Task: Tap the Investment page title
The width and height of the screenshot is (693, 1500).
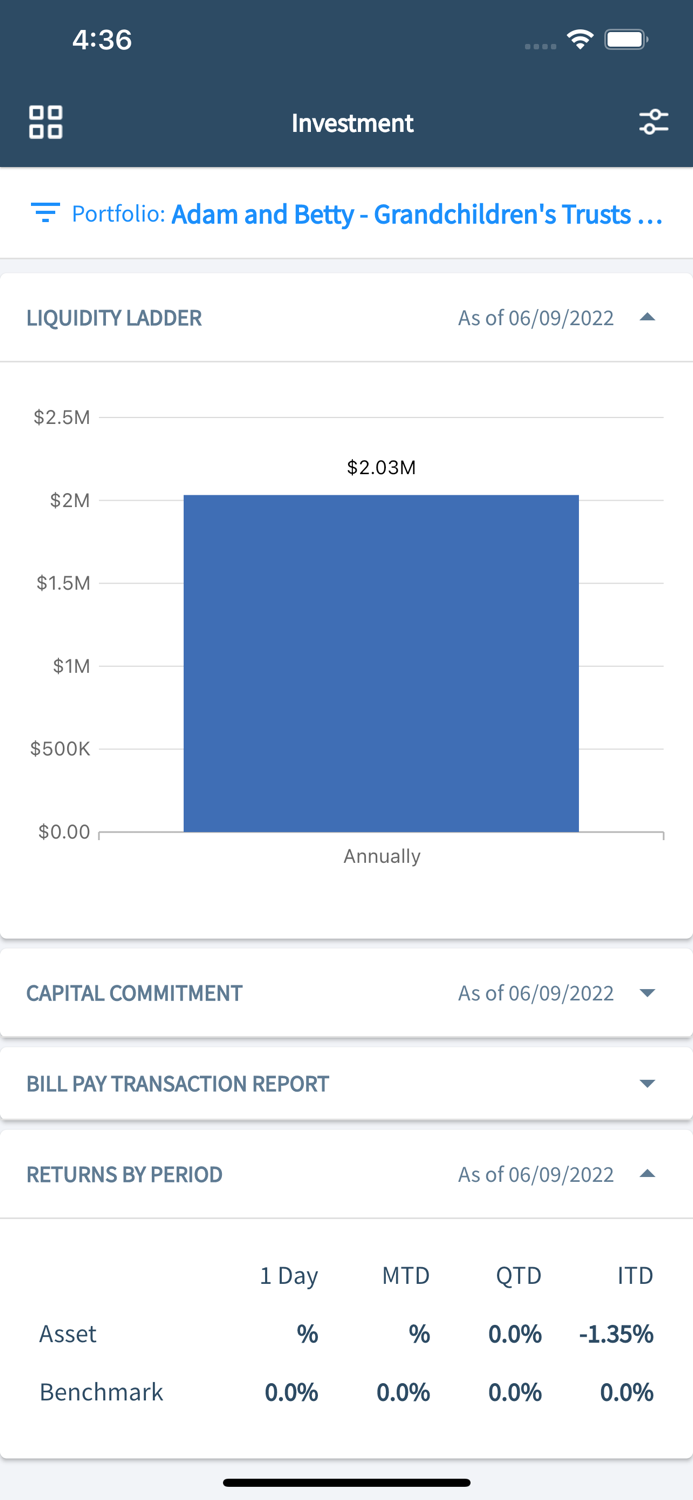Action: 352,123
